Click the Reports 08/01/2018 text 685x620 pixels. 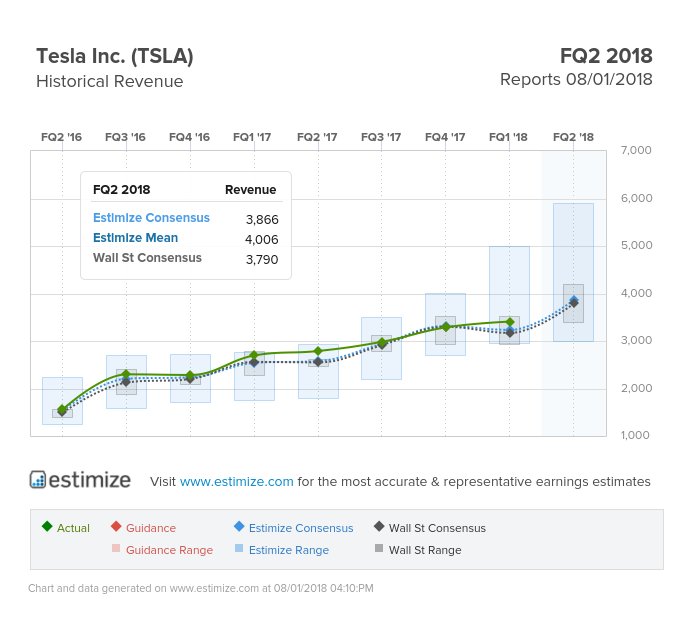click(576, 80)
